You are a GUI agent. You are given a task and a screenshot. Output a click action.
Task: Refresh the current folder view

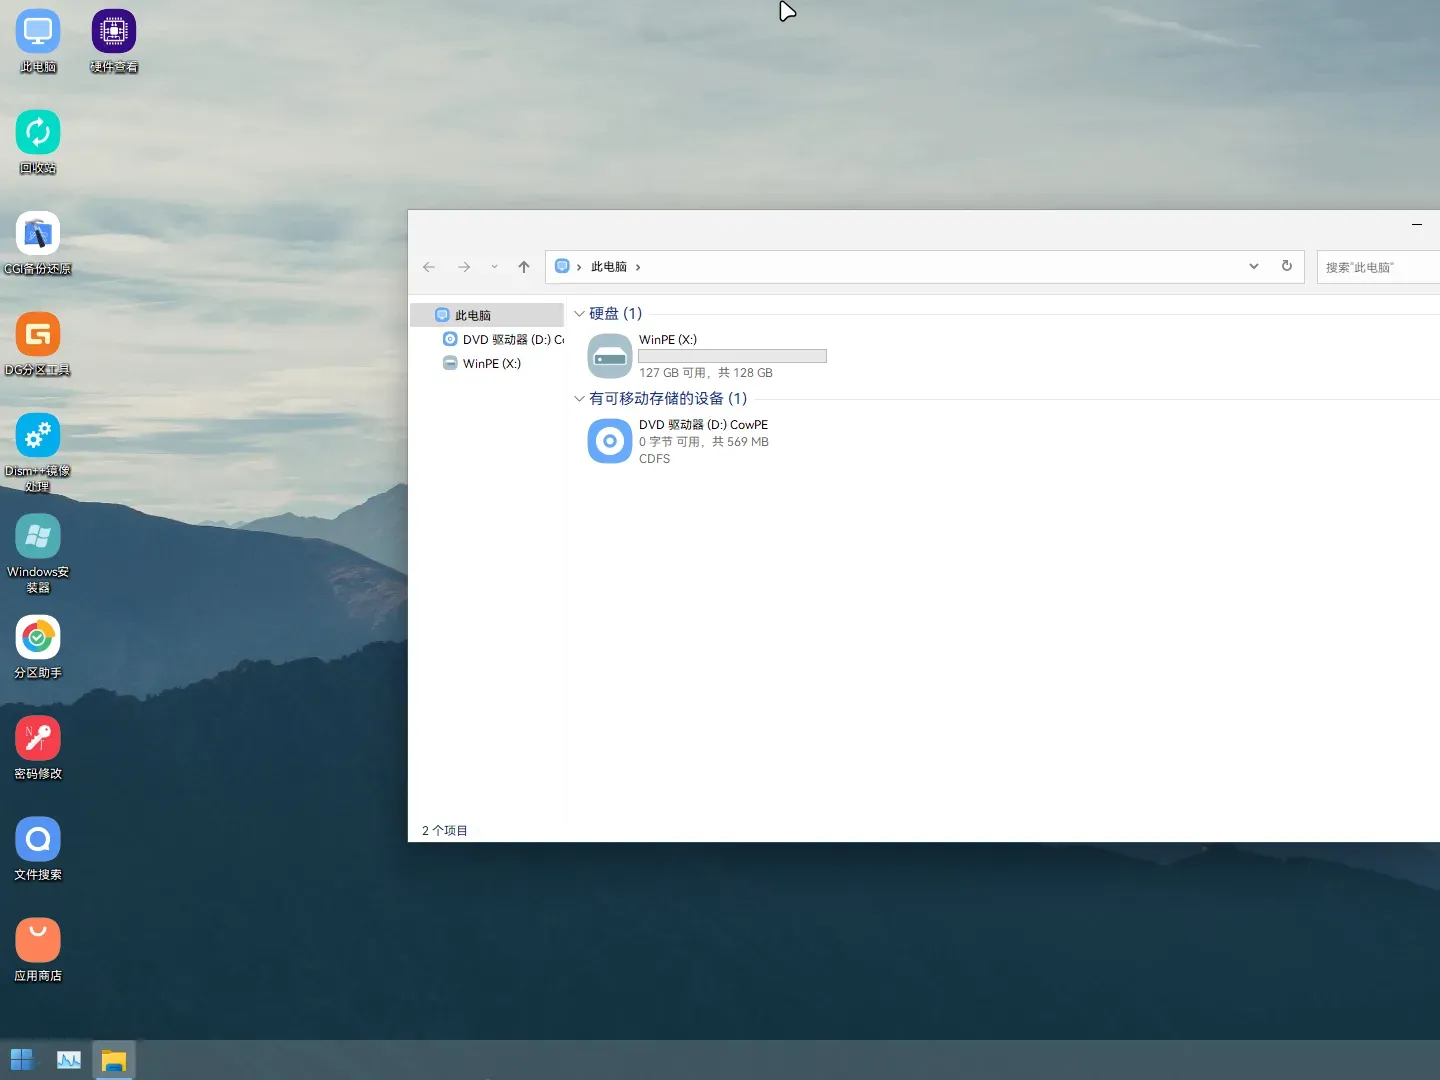[x=1287, y=267]
